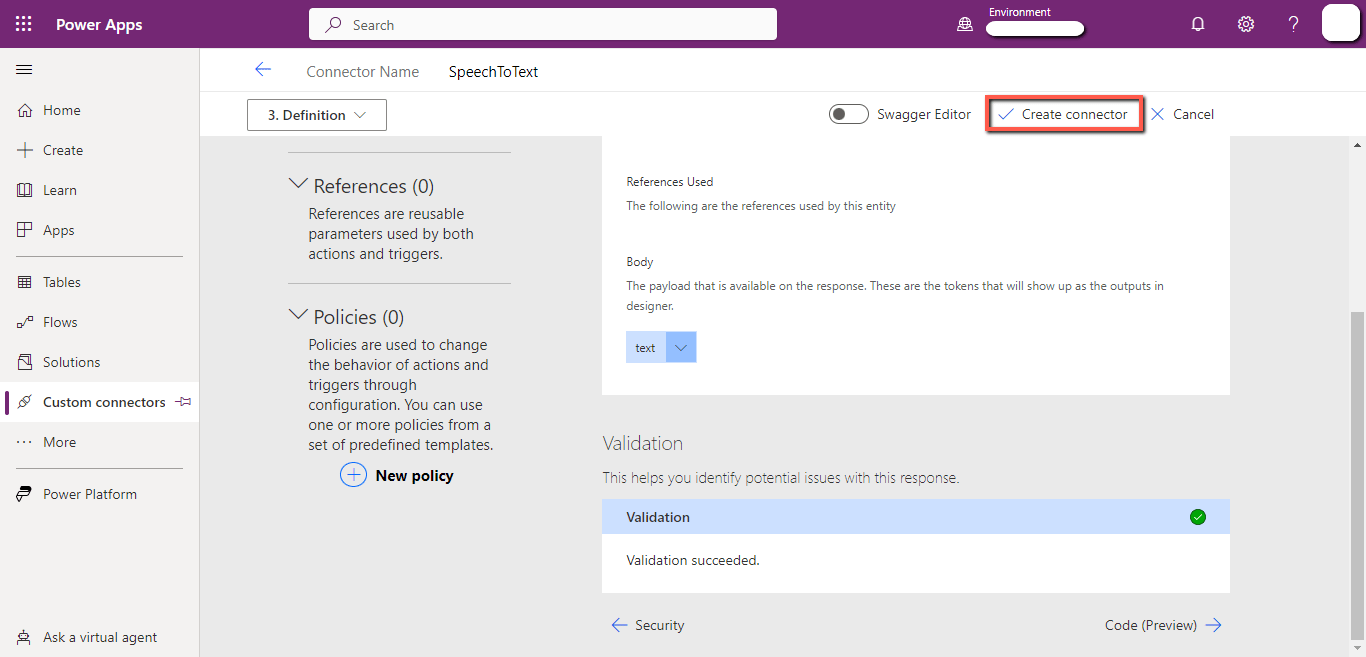
Task: Click the Custom connectors plug icon
Action: click(25, 402)
